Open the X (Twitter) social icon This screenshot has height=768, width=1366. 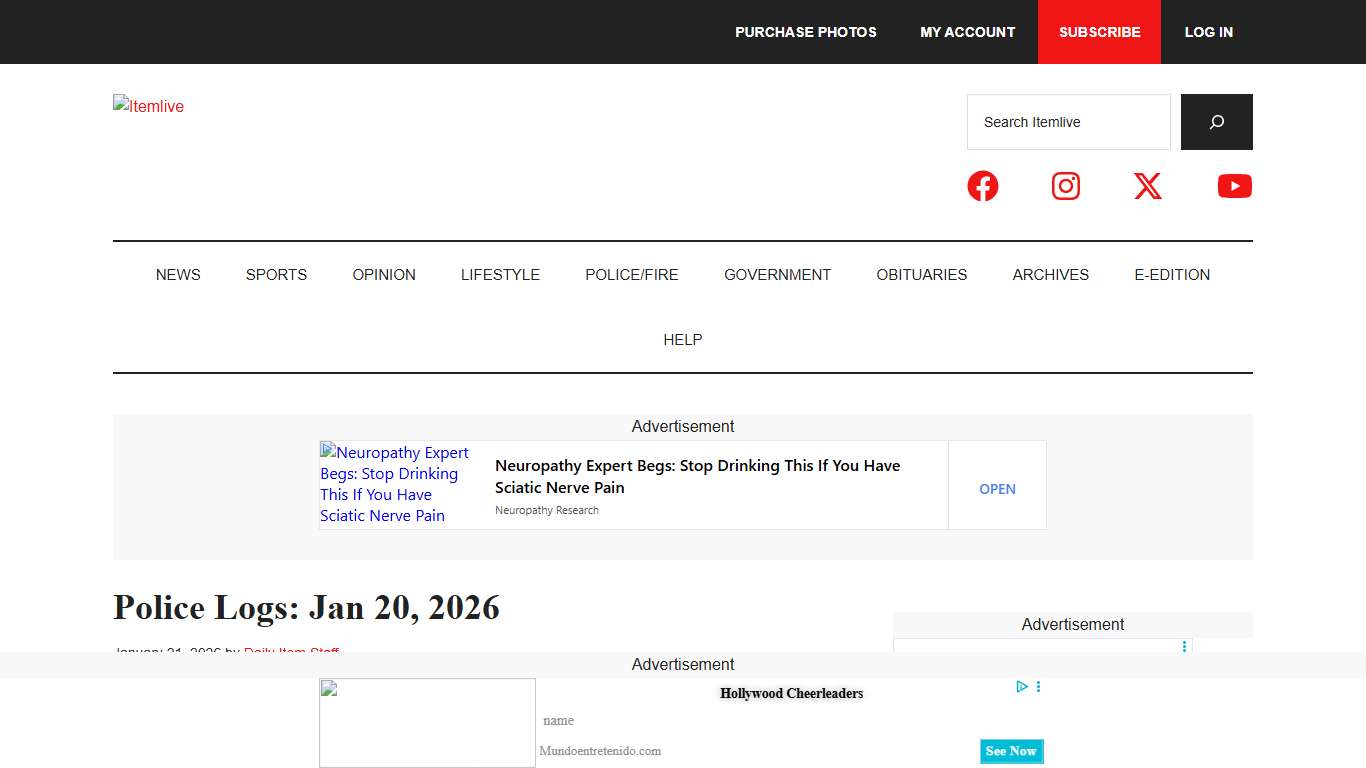point(1148,186)
